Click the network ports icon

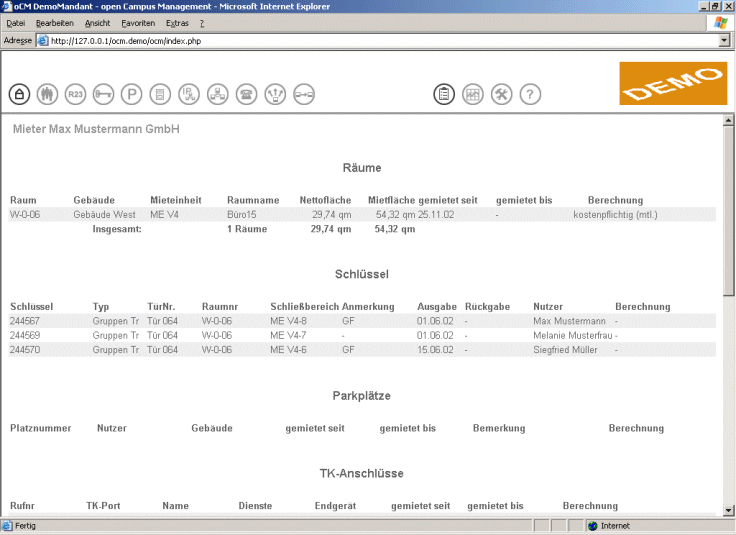217,94
